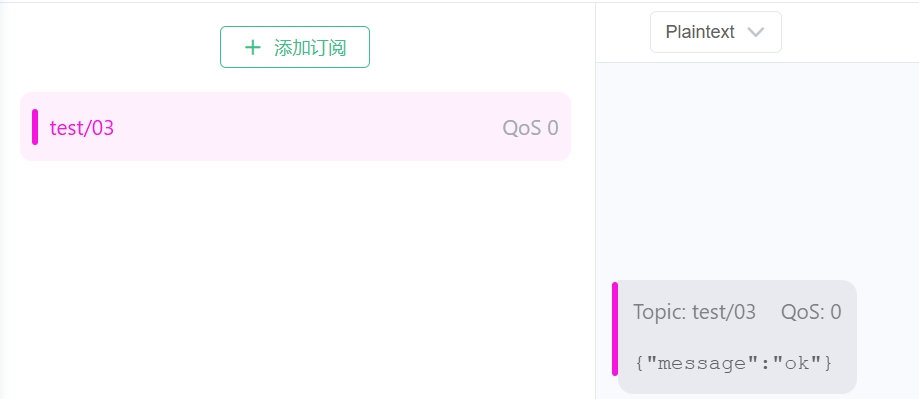
Task: Click the blank space right of the 添加订阅 button
Action: [482, 47]
